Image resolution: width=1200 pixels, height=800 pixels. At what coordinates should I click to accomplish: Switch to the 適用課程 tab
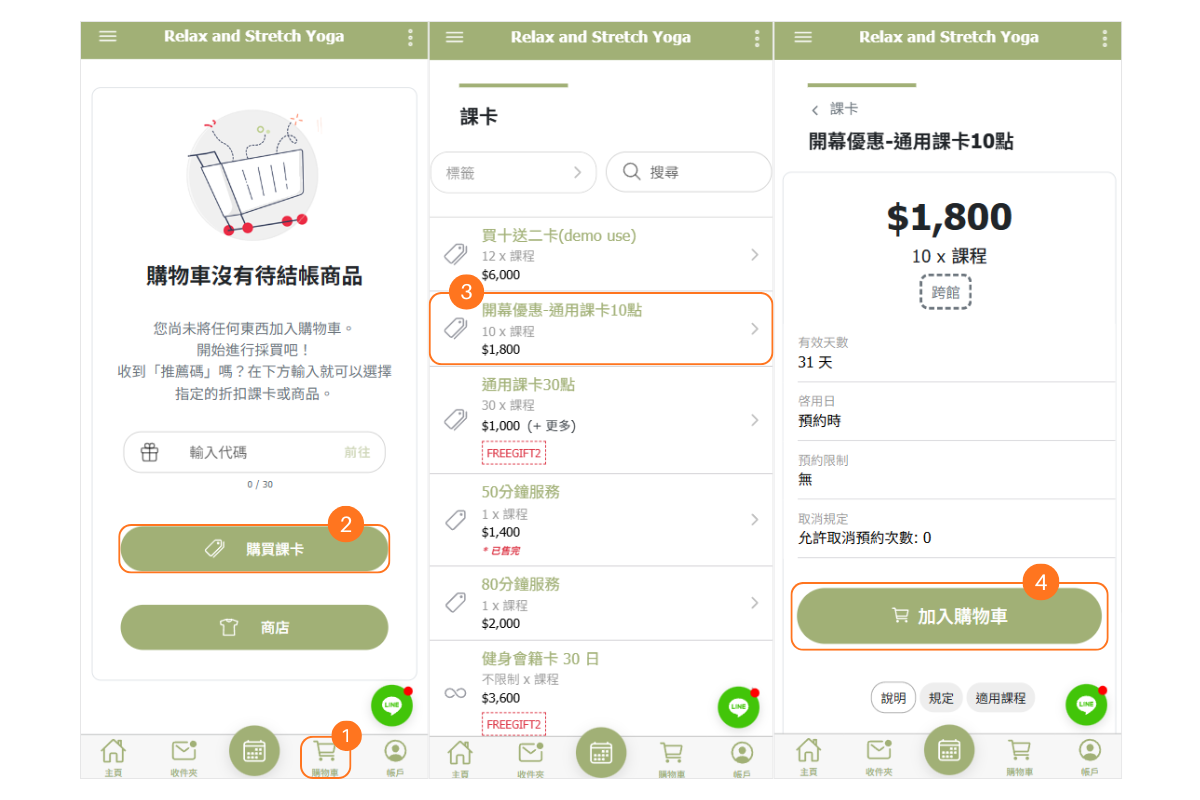point(1001,698)
